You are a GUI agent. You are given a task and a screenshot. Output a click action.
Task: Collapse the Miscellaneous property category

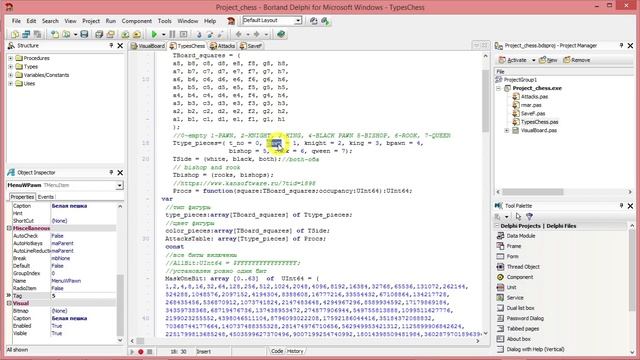(9, 228)
